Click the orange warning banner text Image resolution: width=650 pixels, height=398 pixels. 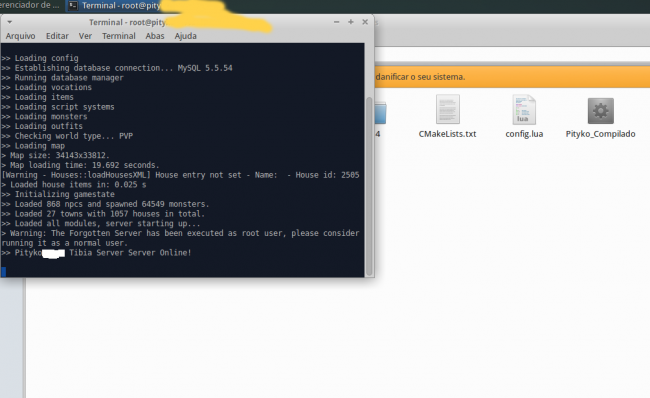point(420,77)
